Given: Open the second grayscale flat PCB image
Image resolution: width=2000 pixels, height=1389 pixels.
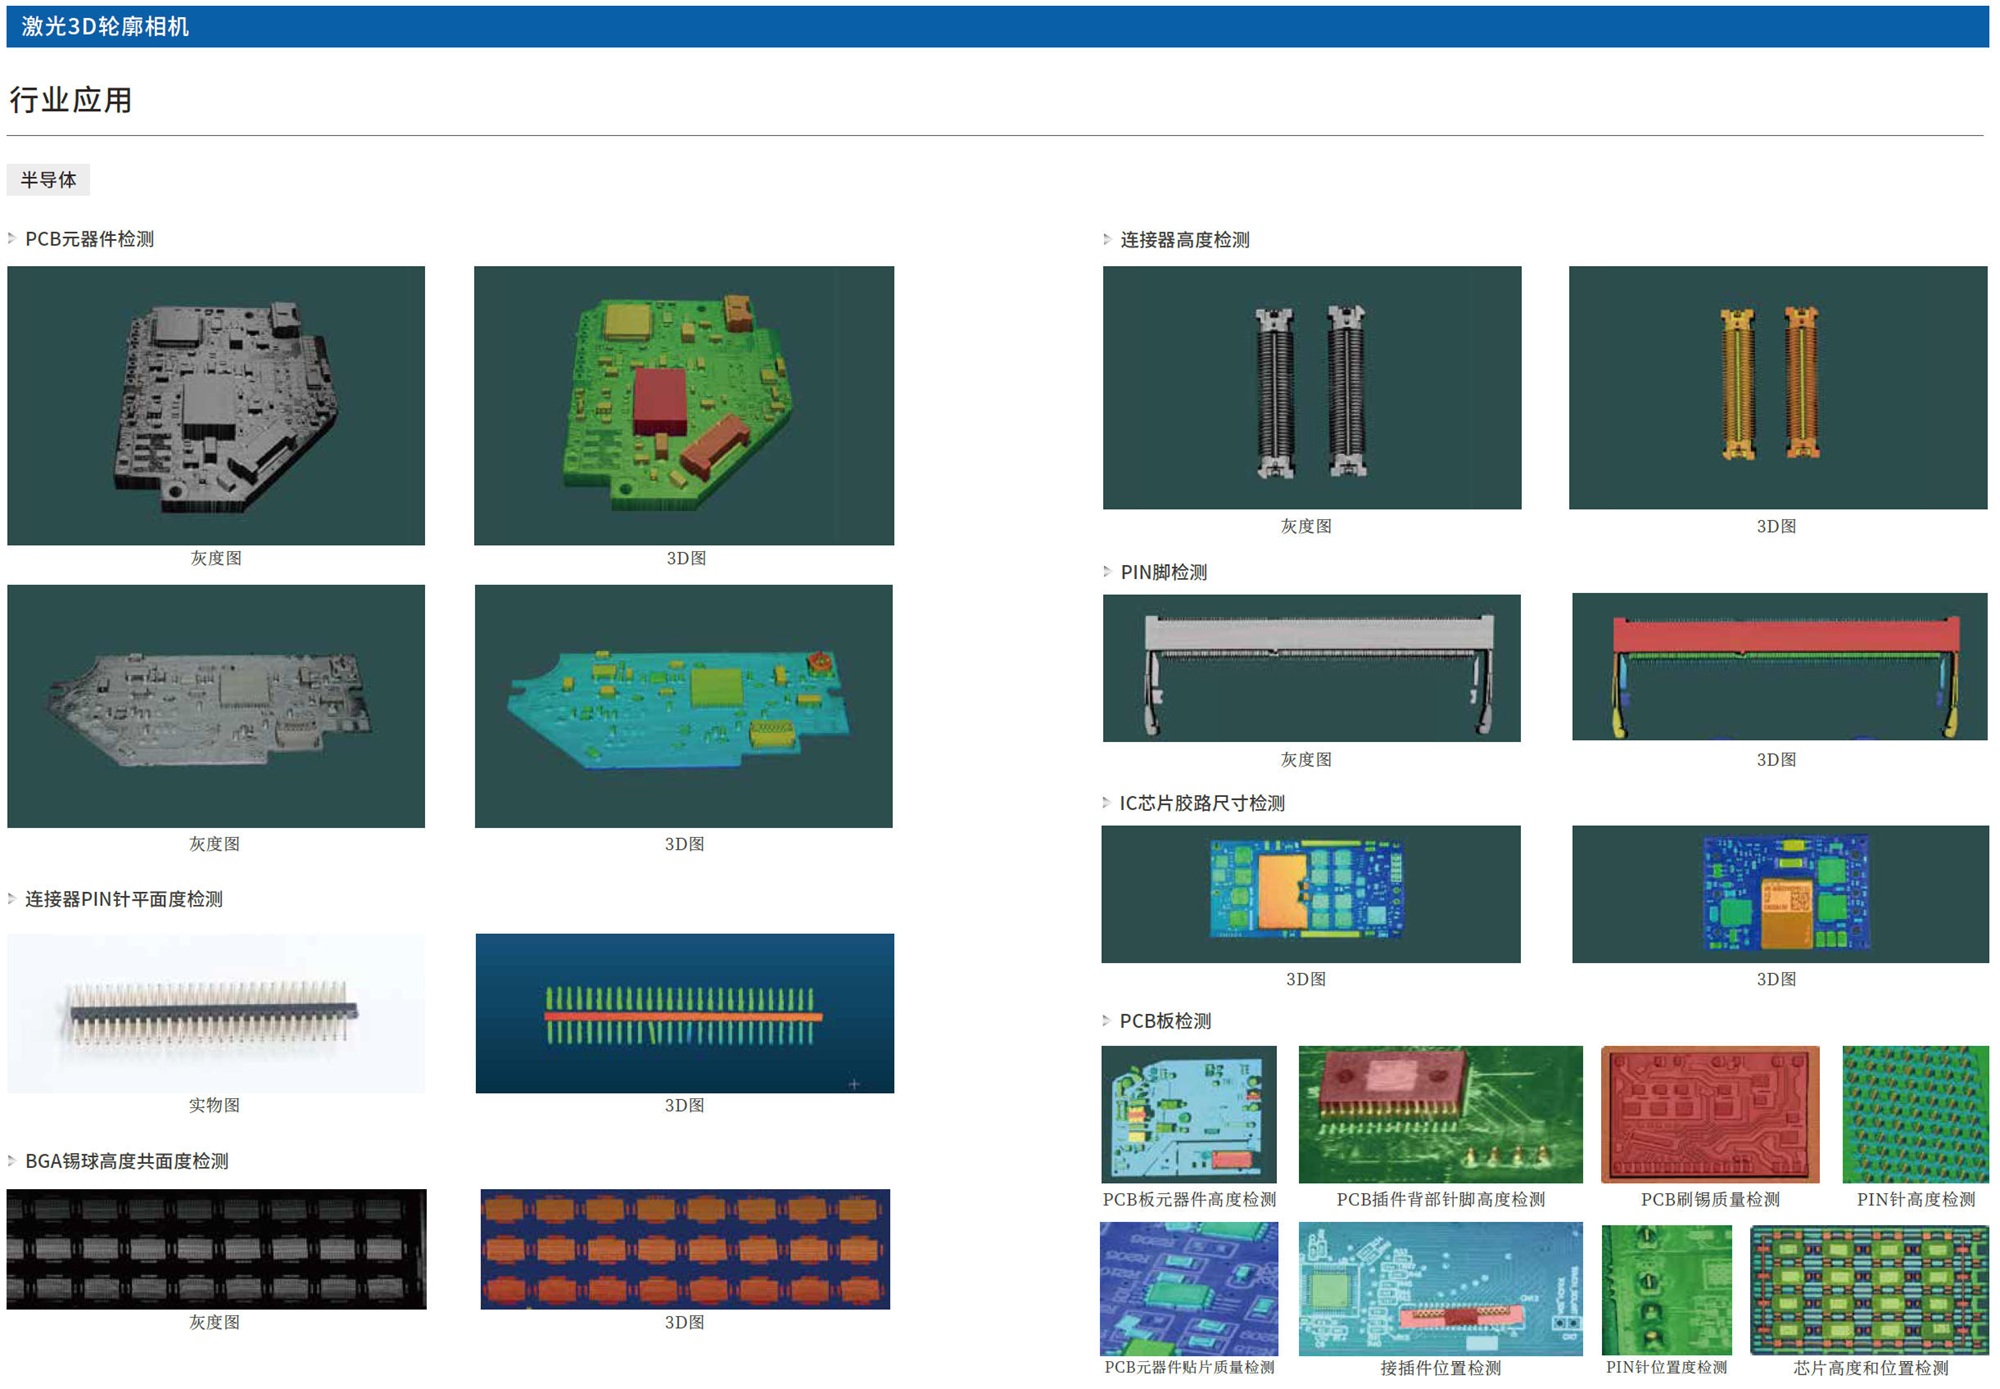Looking at the screenshot, I should (x=216, y=706).
